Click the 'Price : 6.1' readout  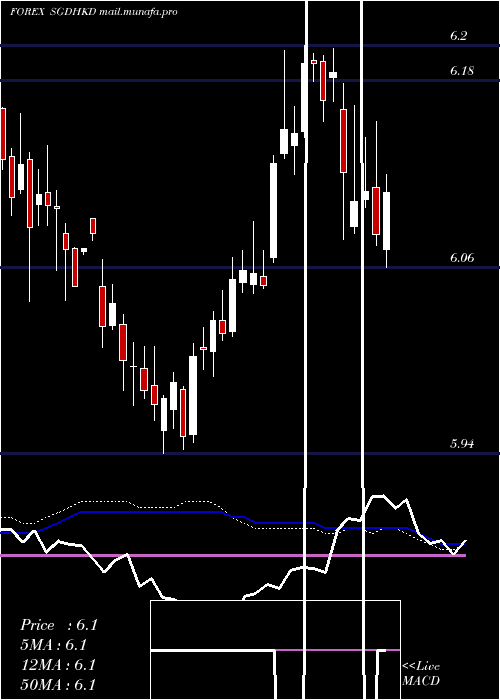point(58,625)
